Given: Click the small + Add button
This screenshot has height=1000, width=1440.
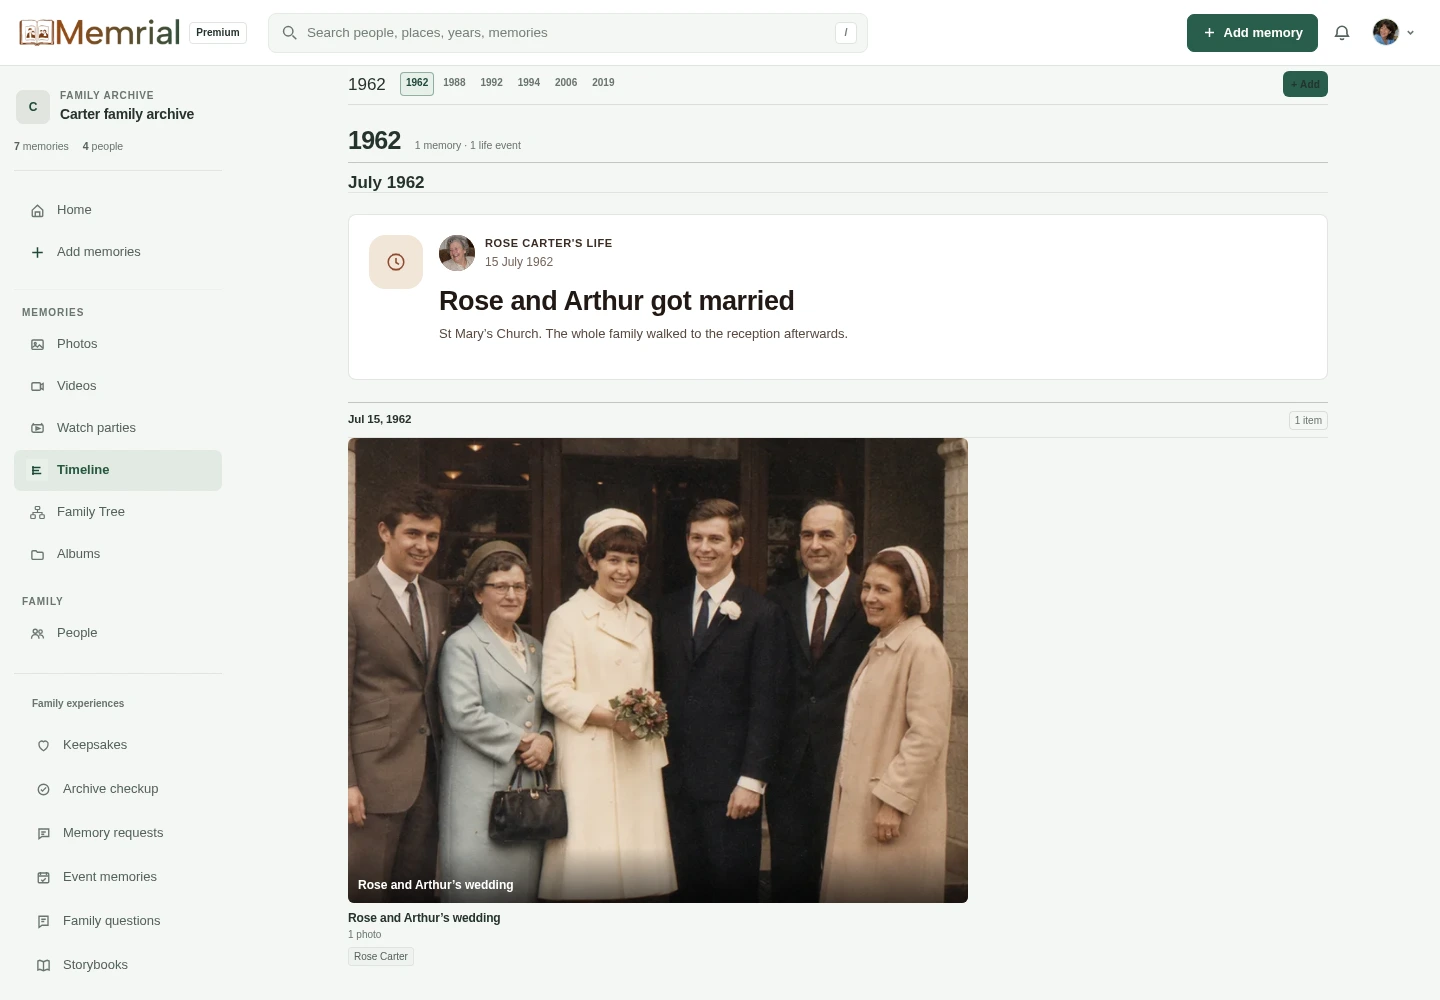Looking at the screenshot, I should (1305, 84).
